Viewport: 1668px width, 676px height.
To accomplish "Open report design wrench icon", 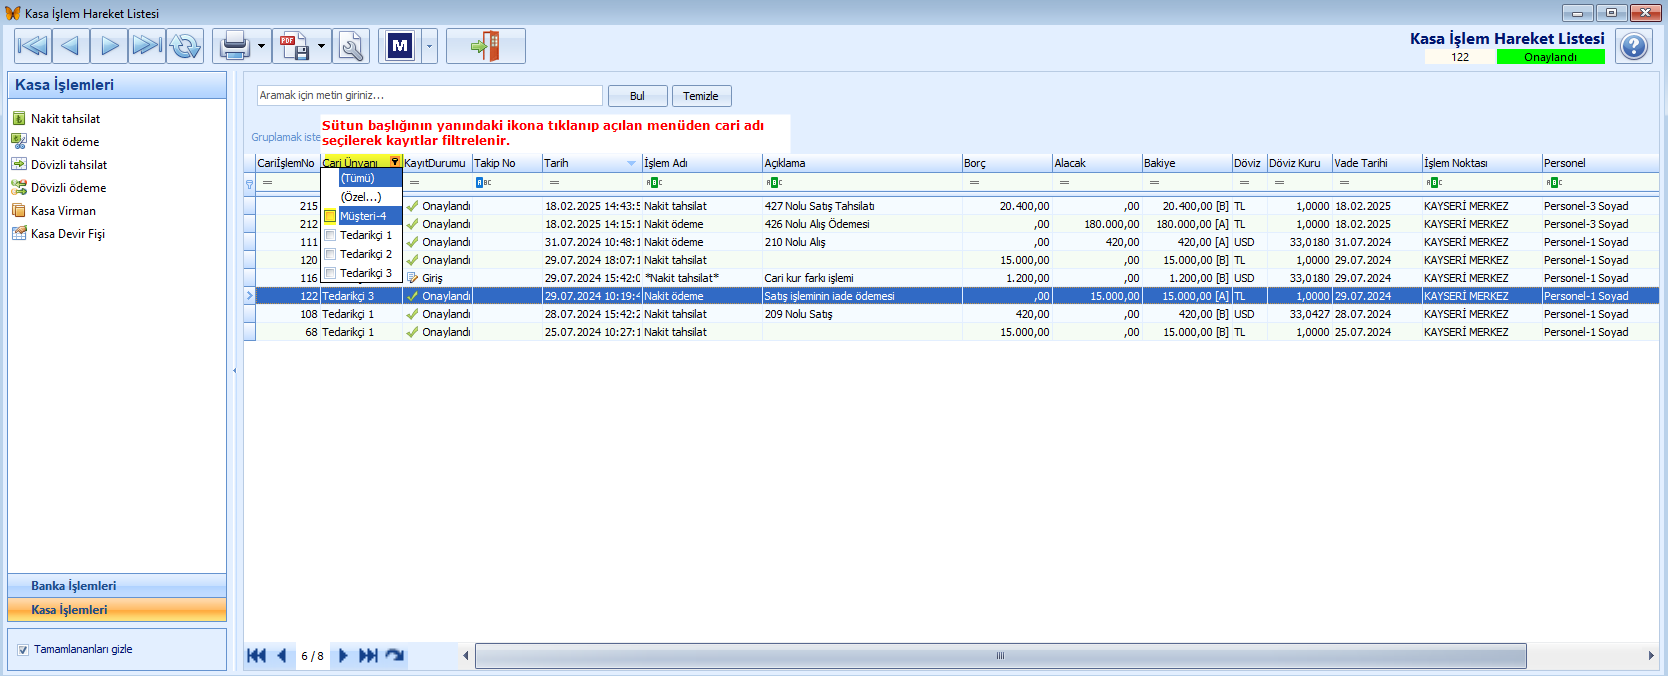I will pyautogui.click(x=351, y=46).
